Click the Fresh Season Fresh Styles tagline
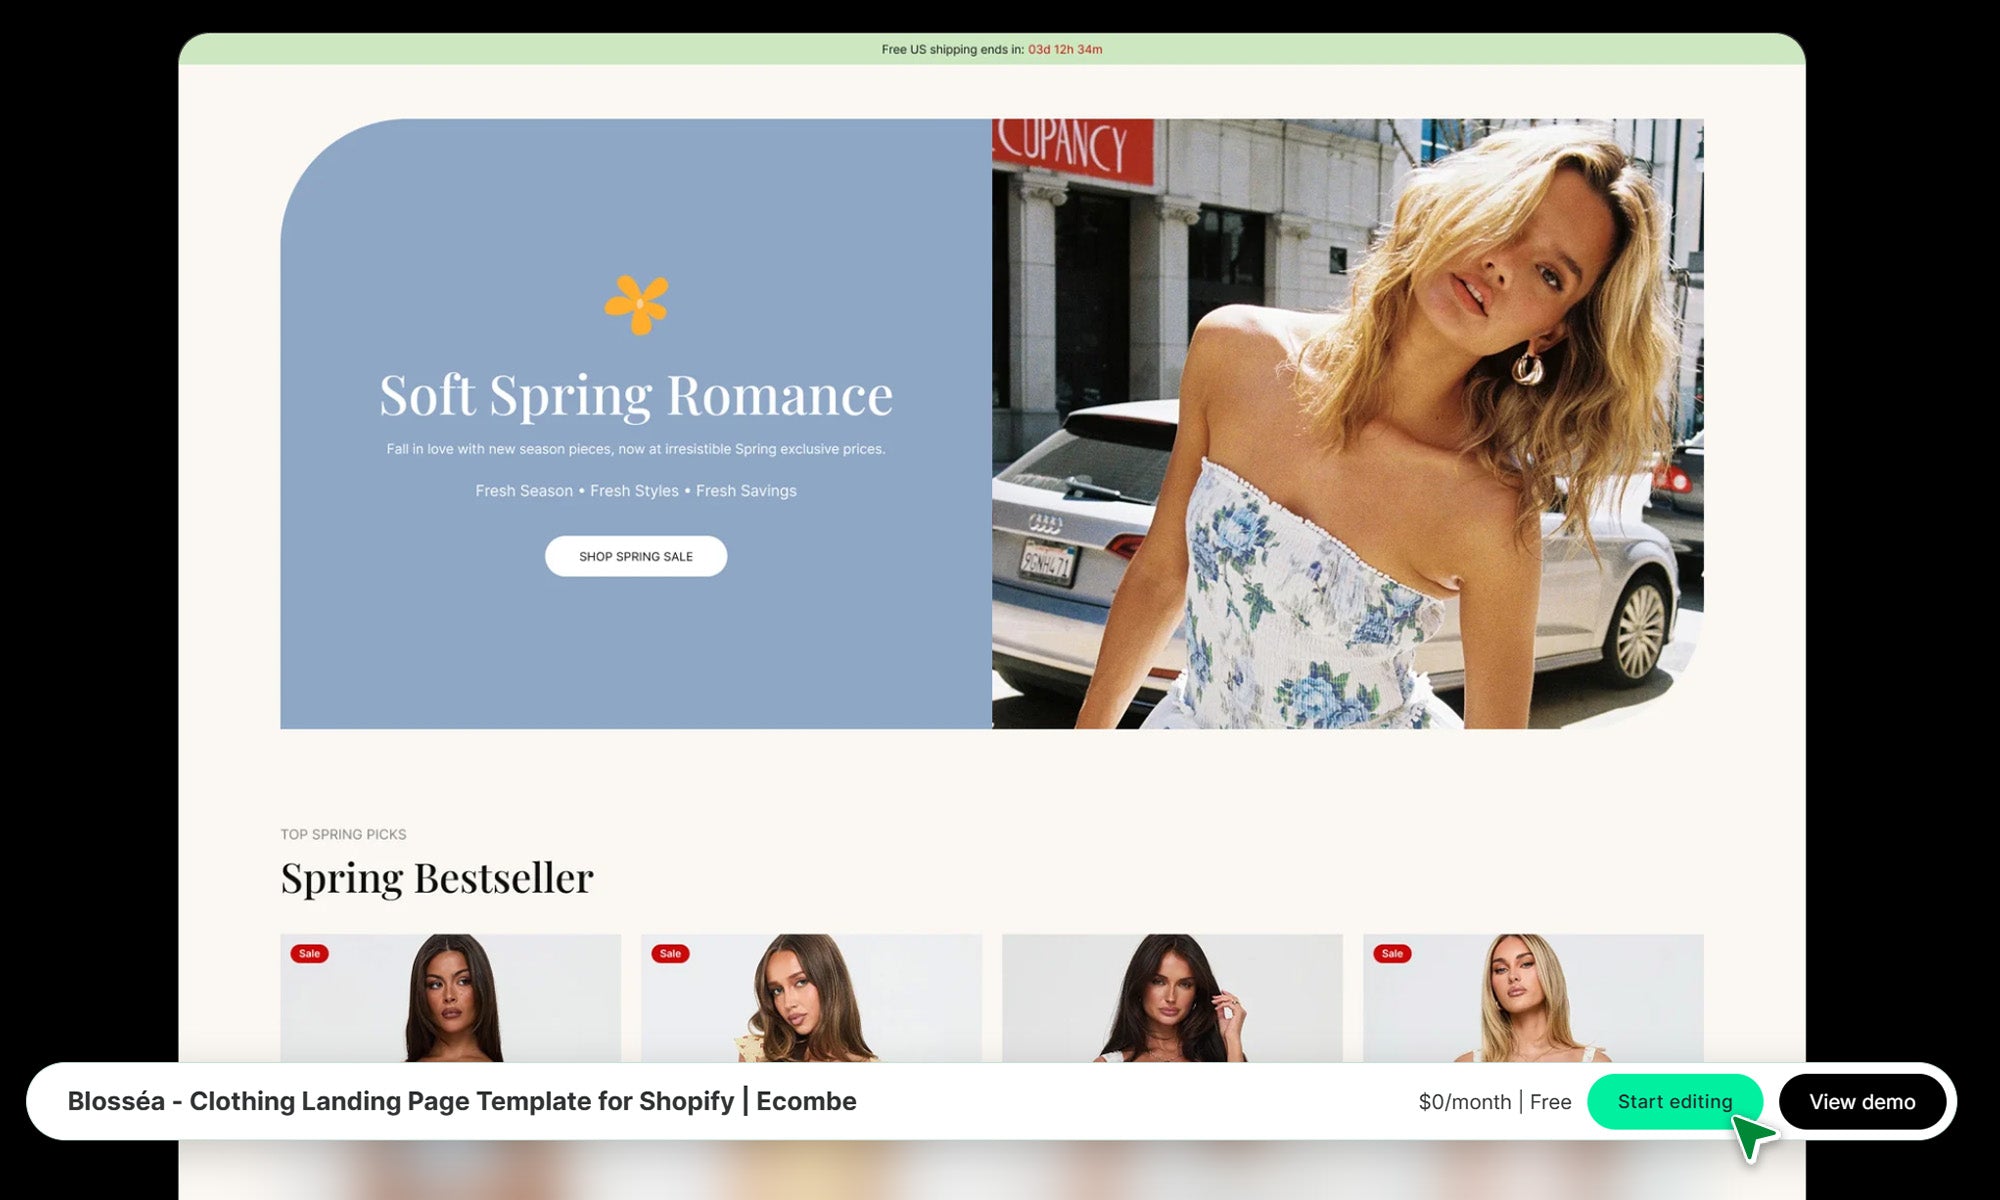 [636, 491]
